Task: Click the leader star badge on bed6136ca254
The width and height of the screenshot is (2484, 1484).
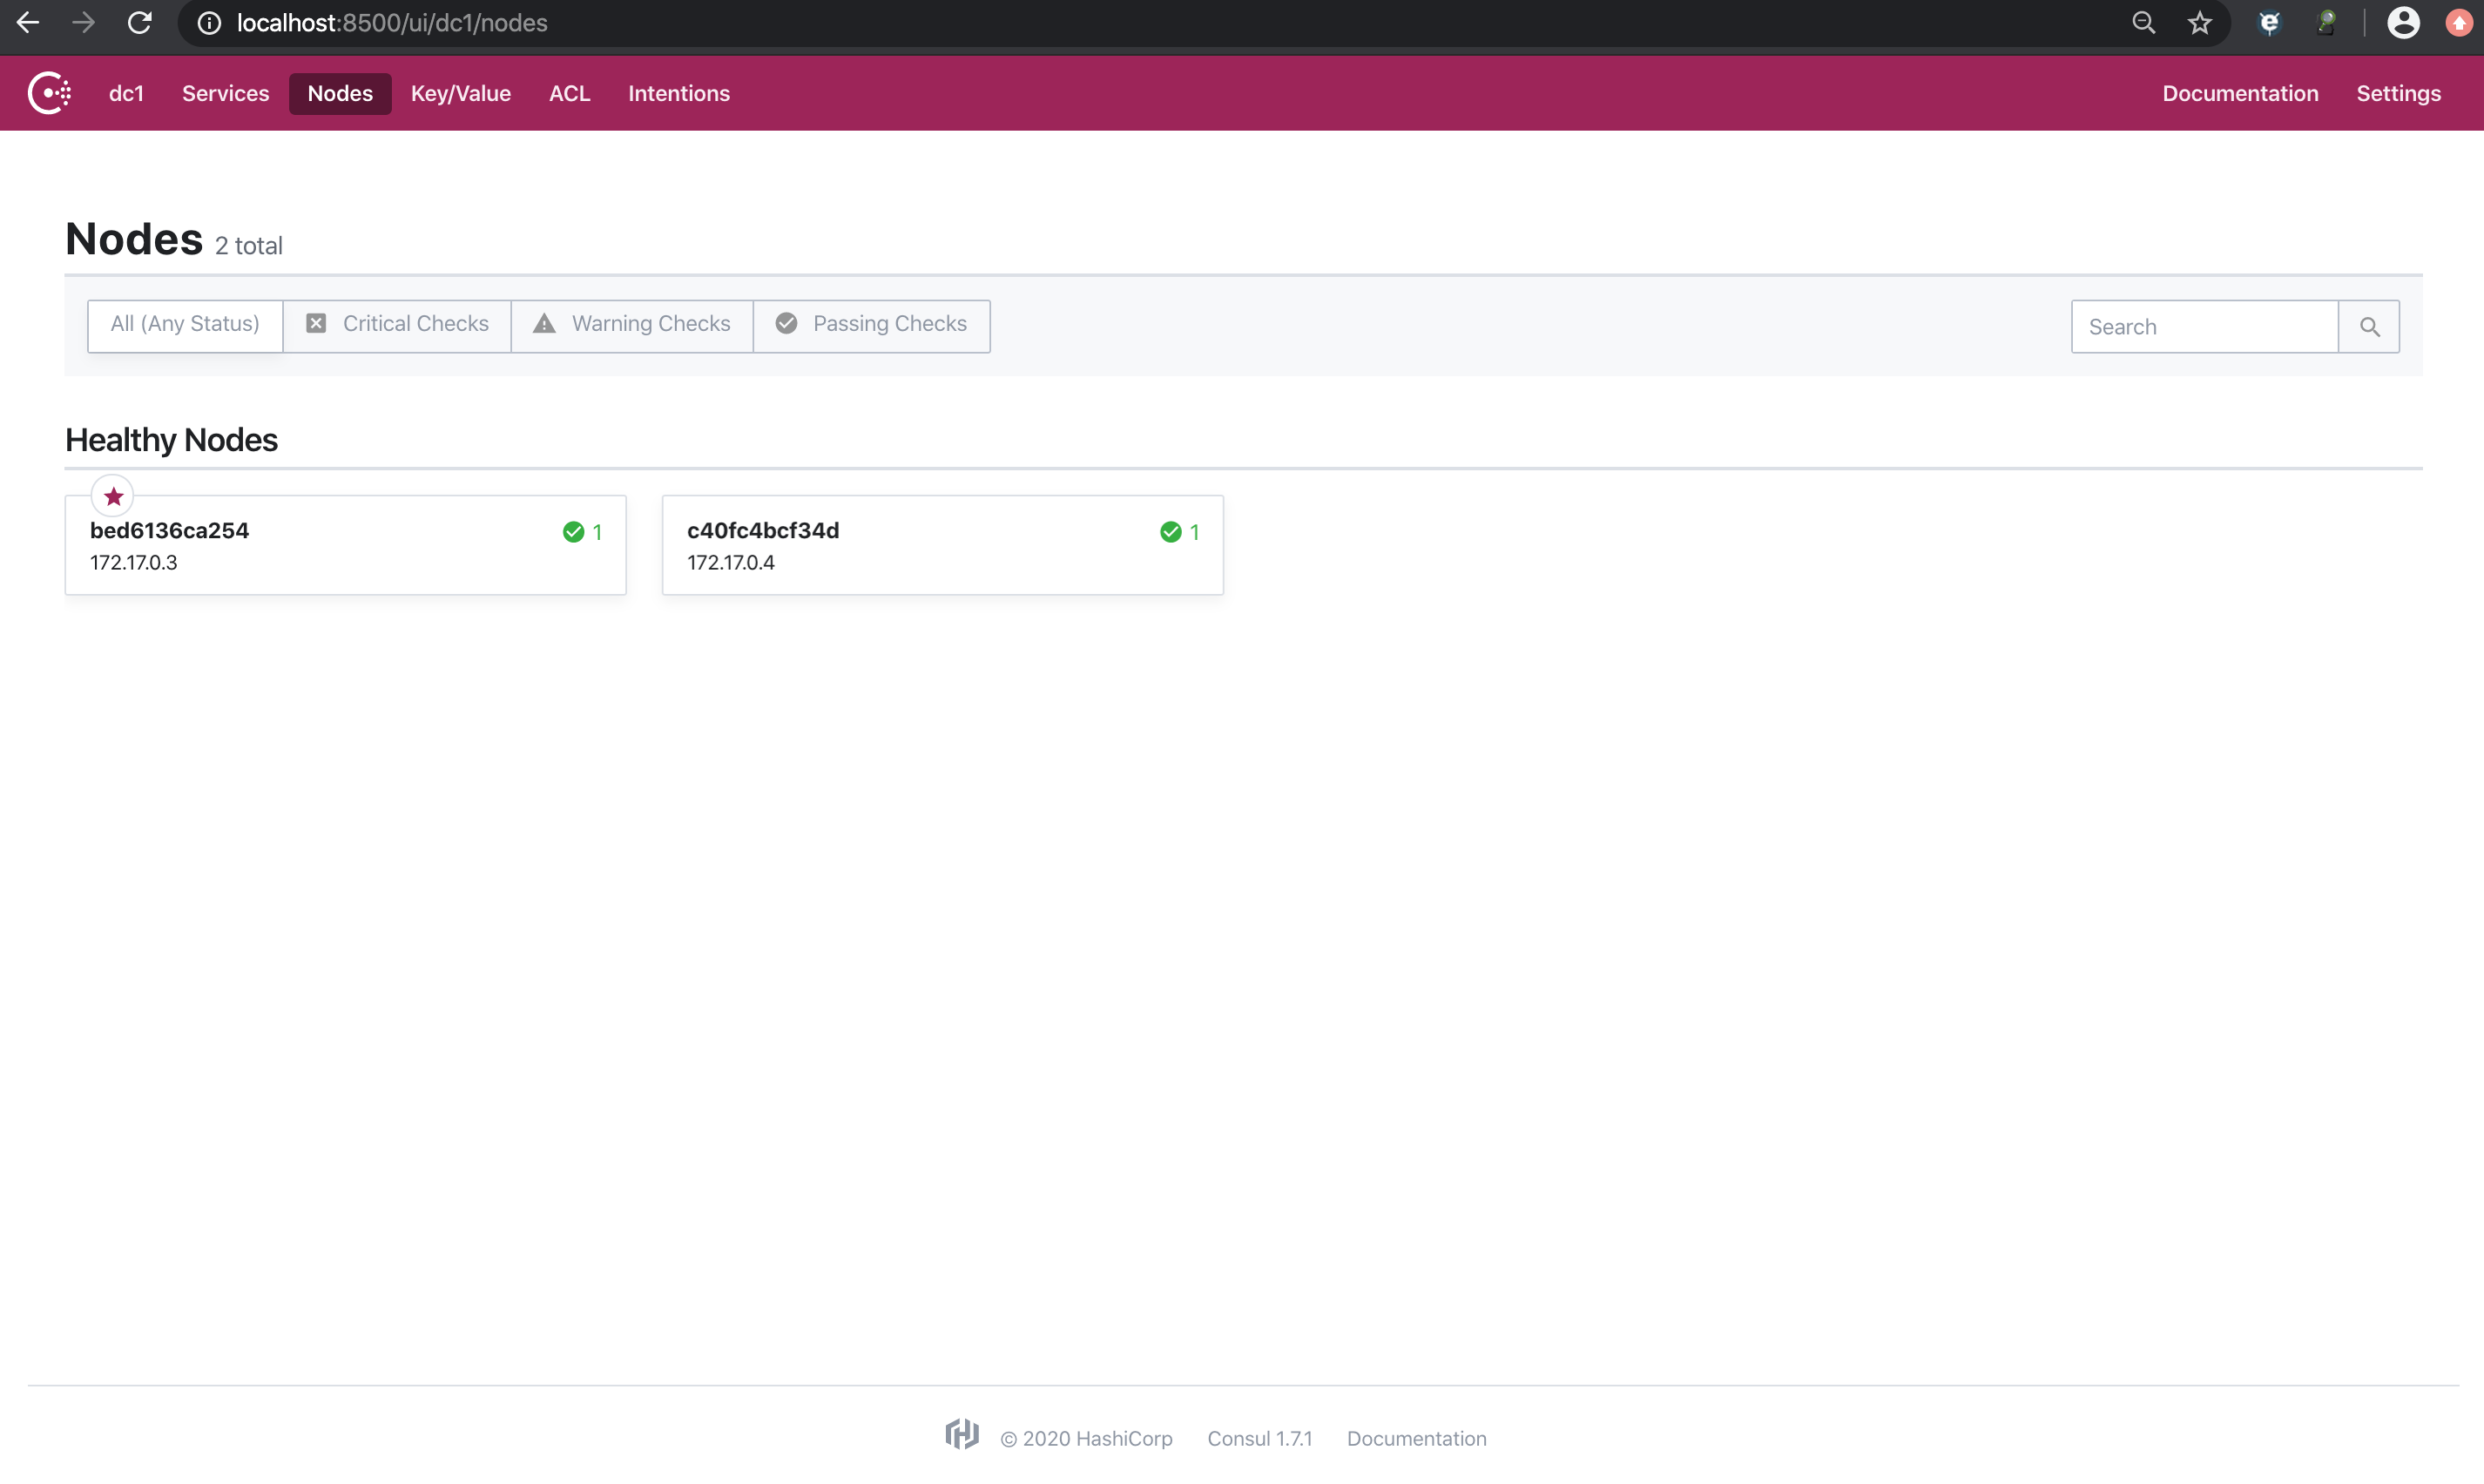Action: pos(113,496)
